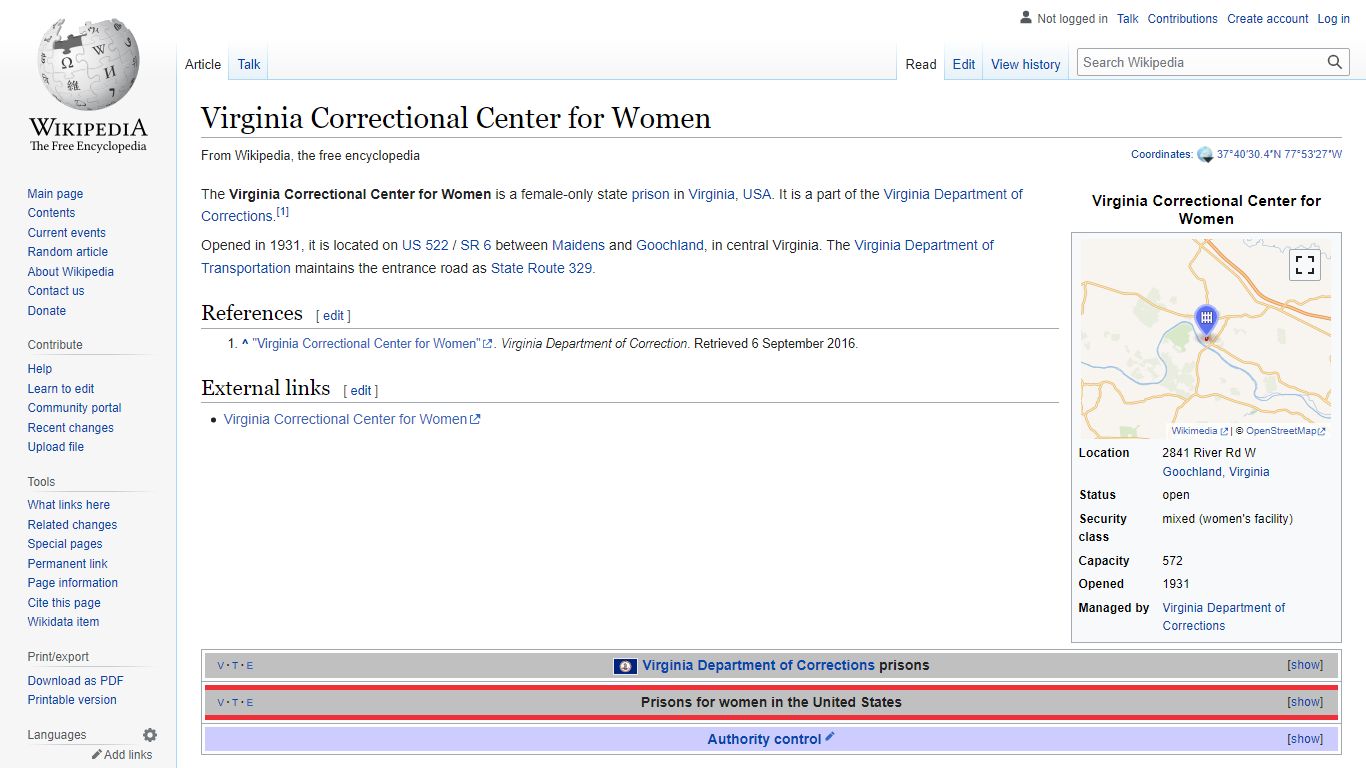Viewport: 1366px width, 768px height.
Task: Click the Add links pencil icon
Action: click(97, 755)
